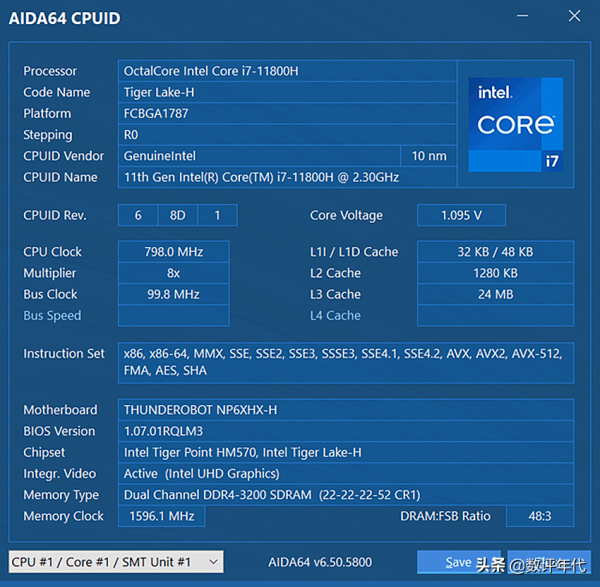This screenshot has height=587, width=600.
Task: Select the Core Voltage value 1.095 V
Action: [461, 215]
